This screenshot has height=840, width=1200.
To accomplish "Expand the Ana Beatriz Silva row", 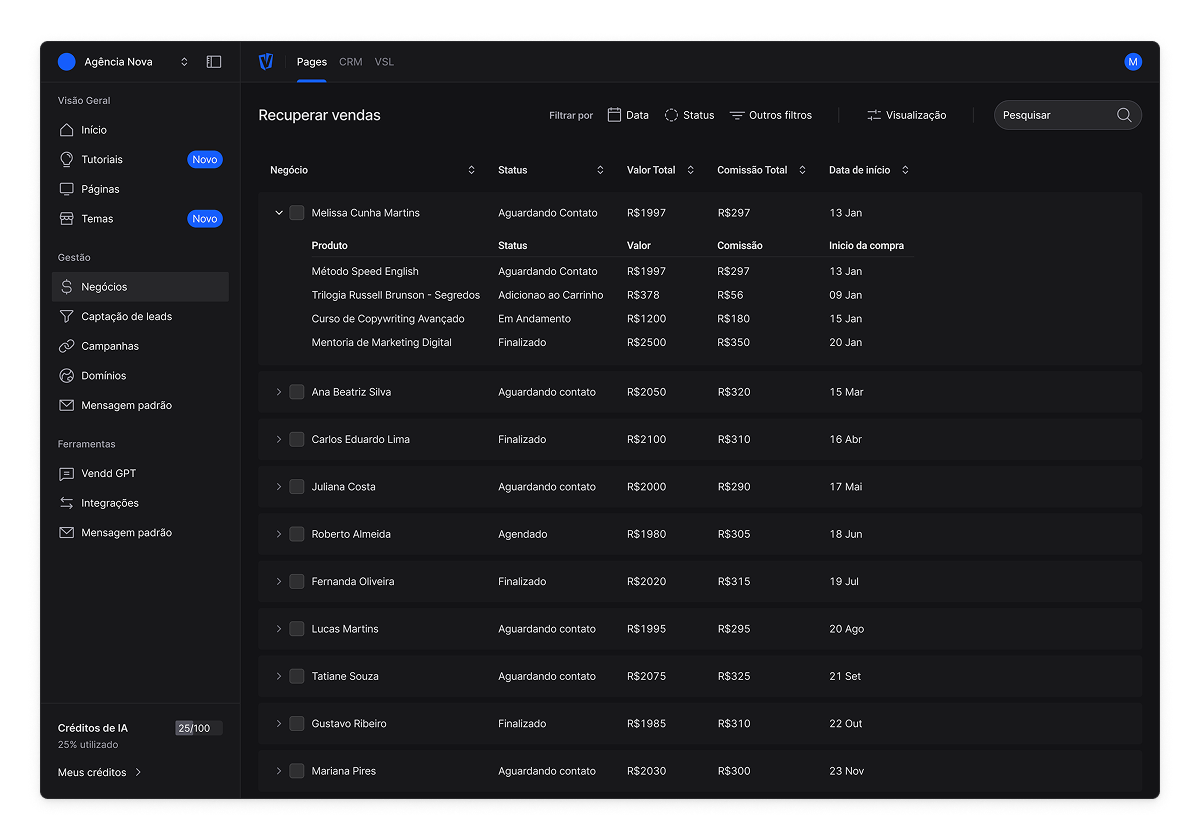I will coord(279,393).
